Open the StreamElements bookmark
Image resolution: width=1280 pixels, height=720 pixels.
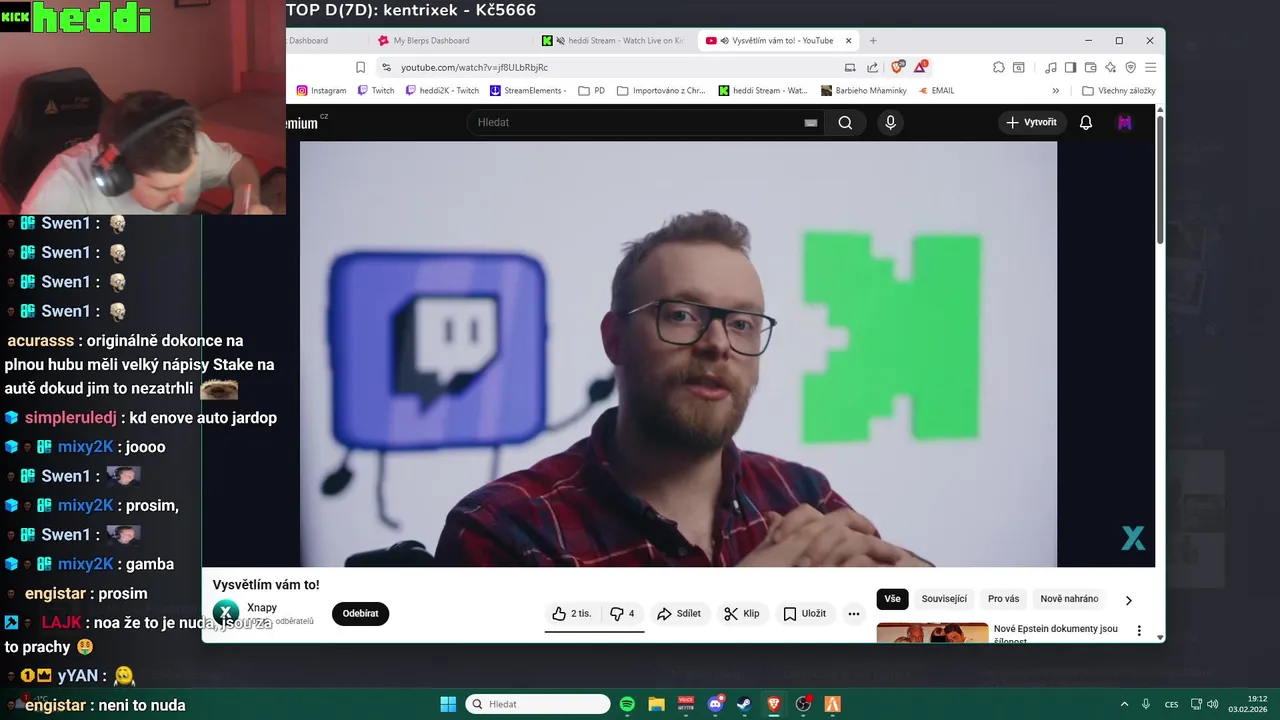[528, 90]
